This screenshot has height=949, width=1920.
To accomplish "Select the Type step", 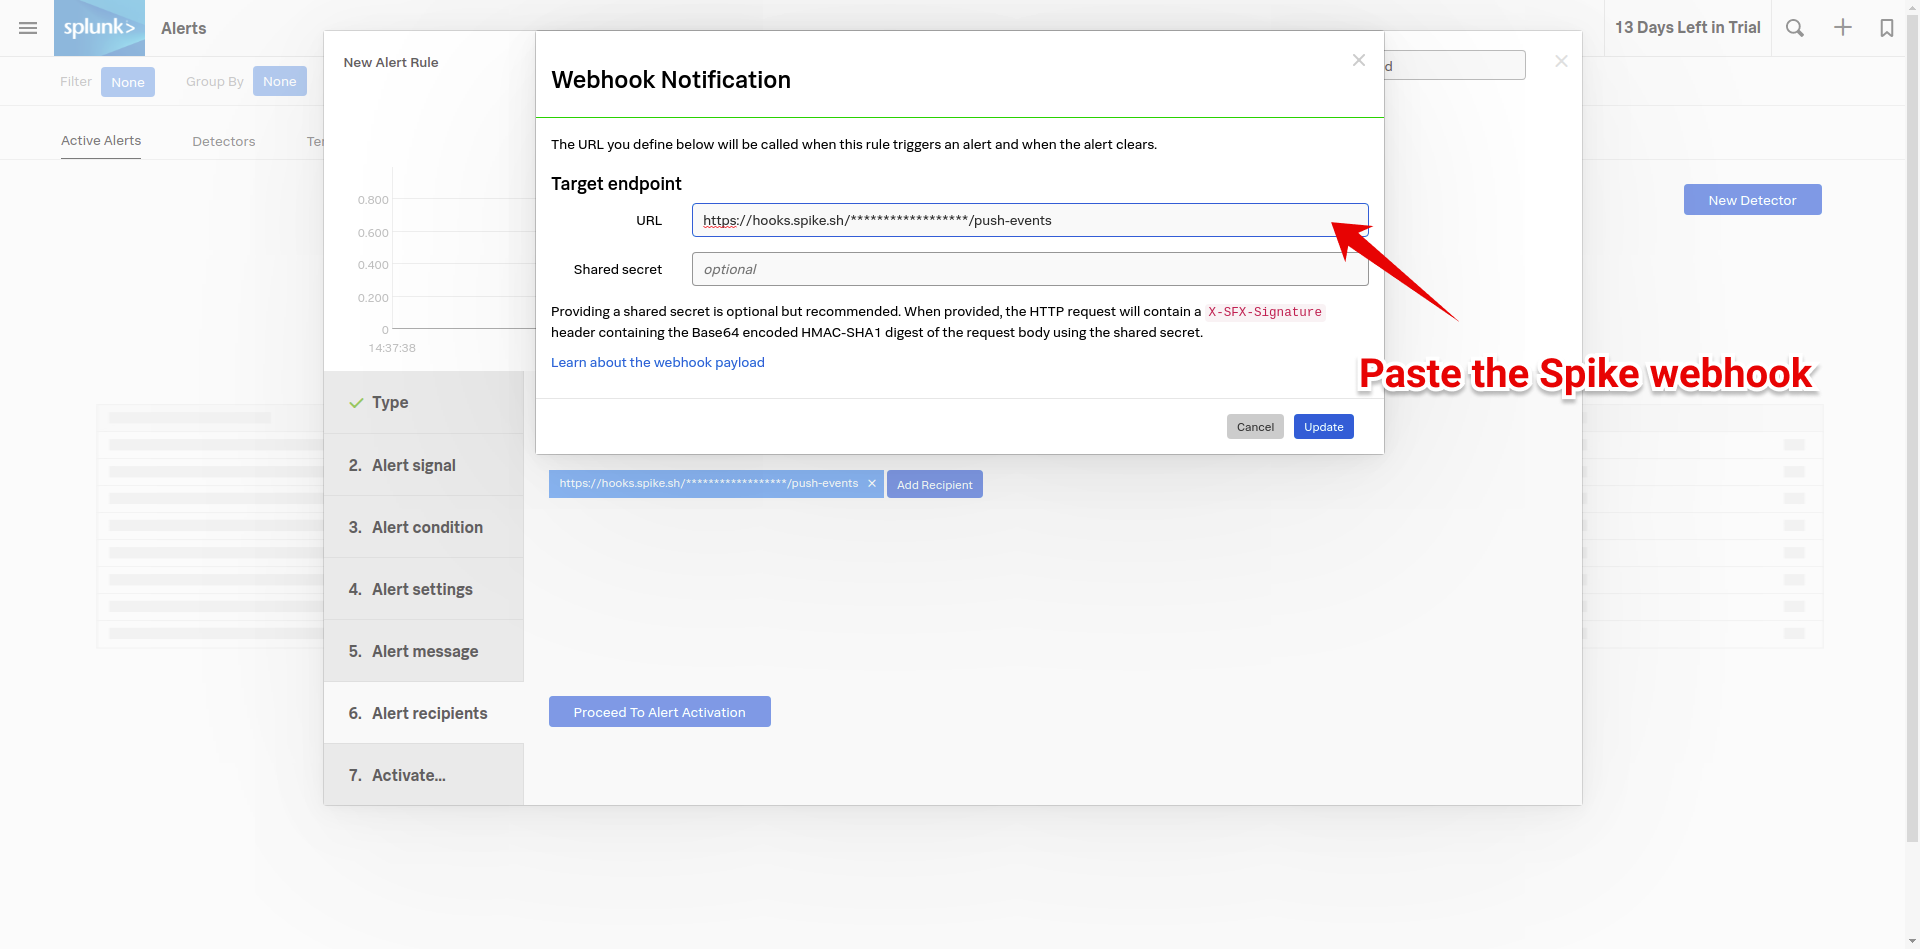I will point(424,402).
